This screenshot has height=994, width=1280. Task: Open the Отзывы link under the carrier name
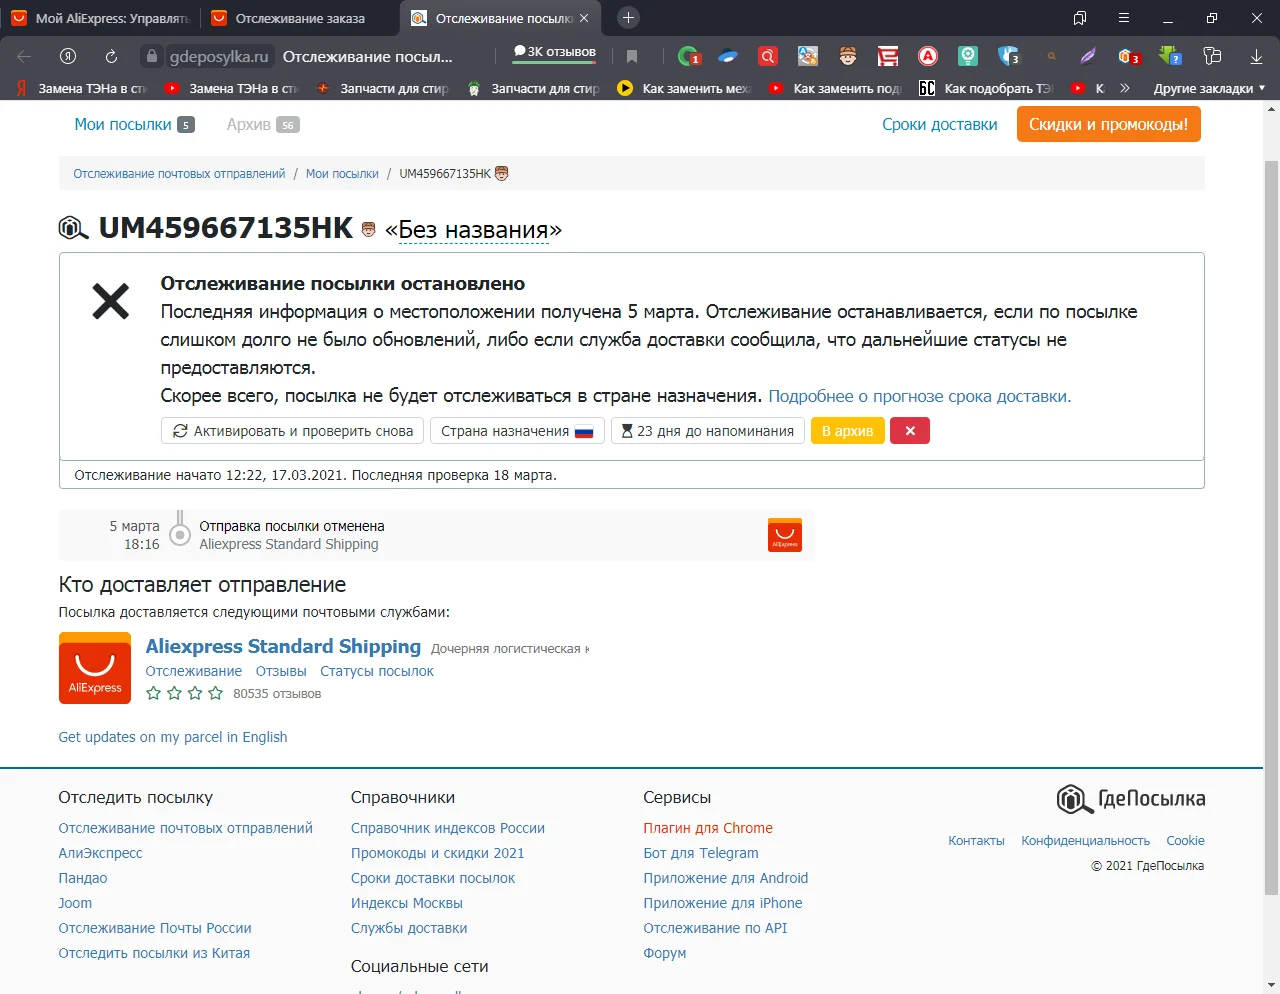point(281,672)
